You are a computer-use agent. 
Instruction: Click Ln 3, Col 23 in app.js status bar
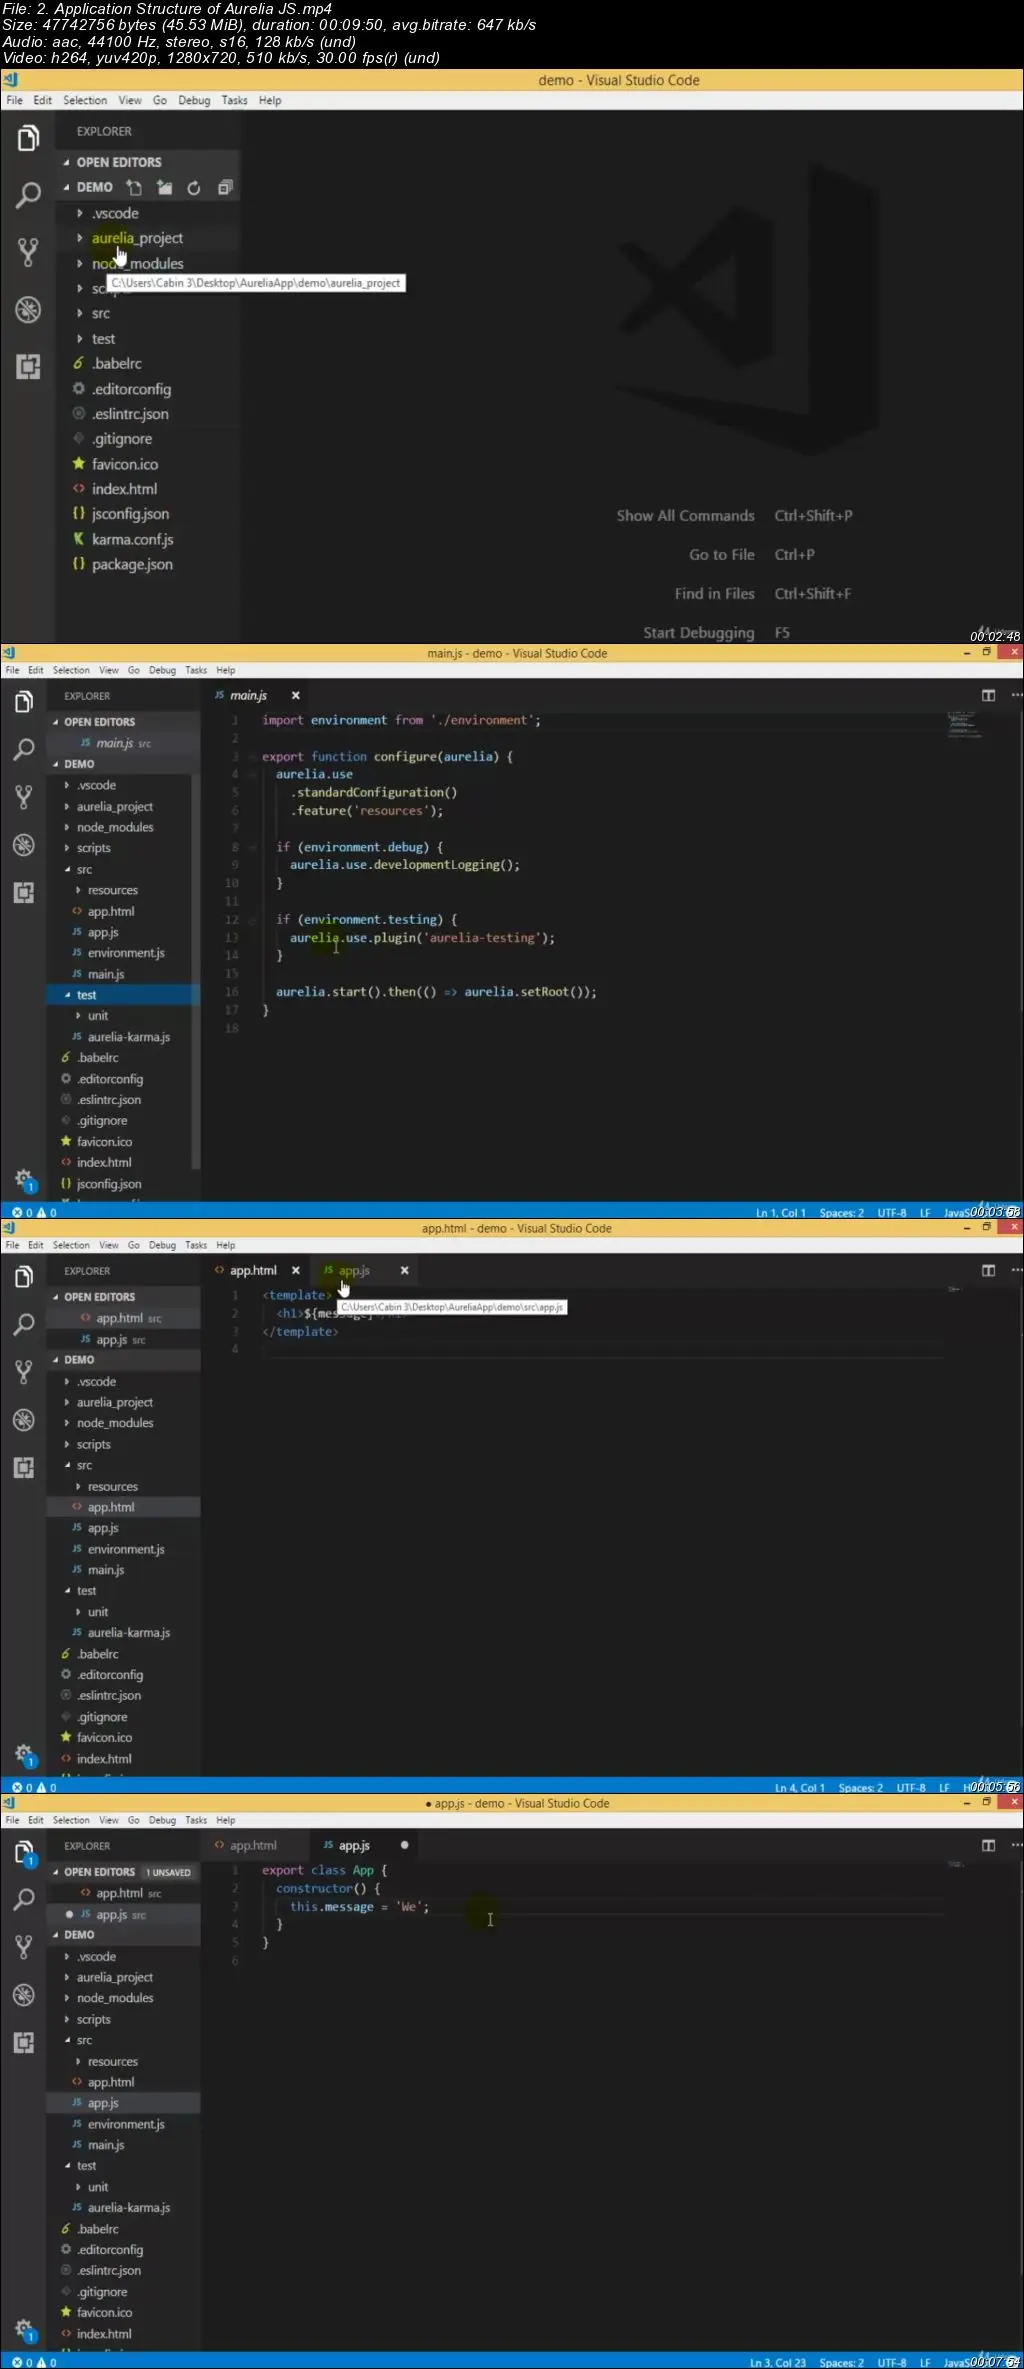(778, 2362)
